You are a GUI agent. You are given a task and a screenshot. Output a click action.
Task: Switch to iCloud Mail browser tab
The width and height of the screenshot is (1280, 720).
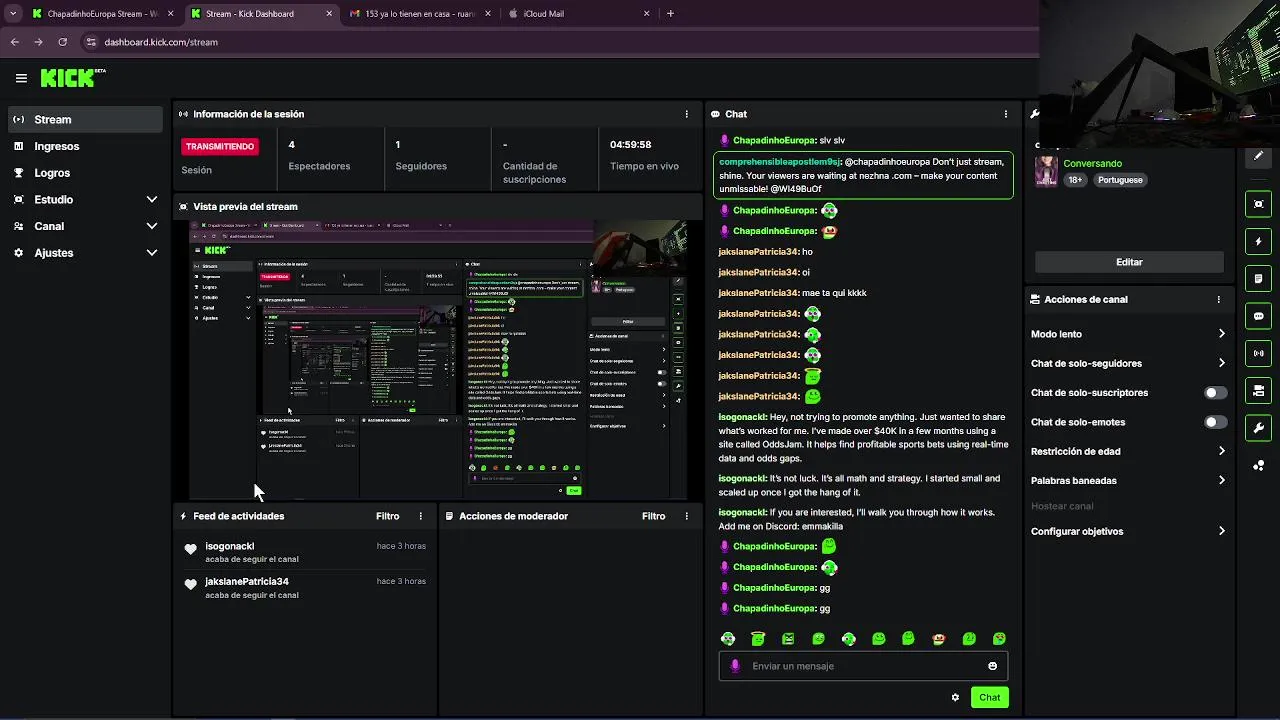pos(578,14)
